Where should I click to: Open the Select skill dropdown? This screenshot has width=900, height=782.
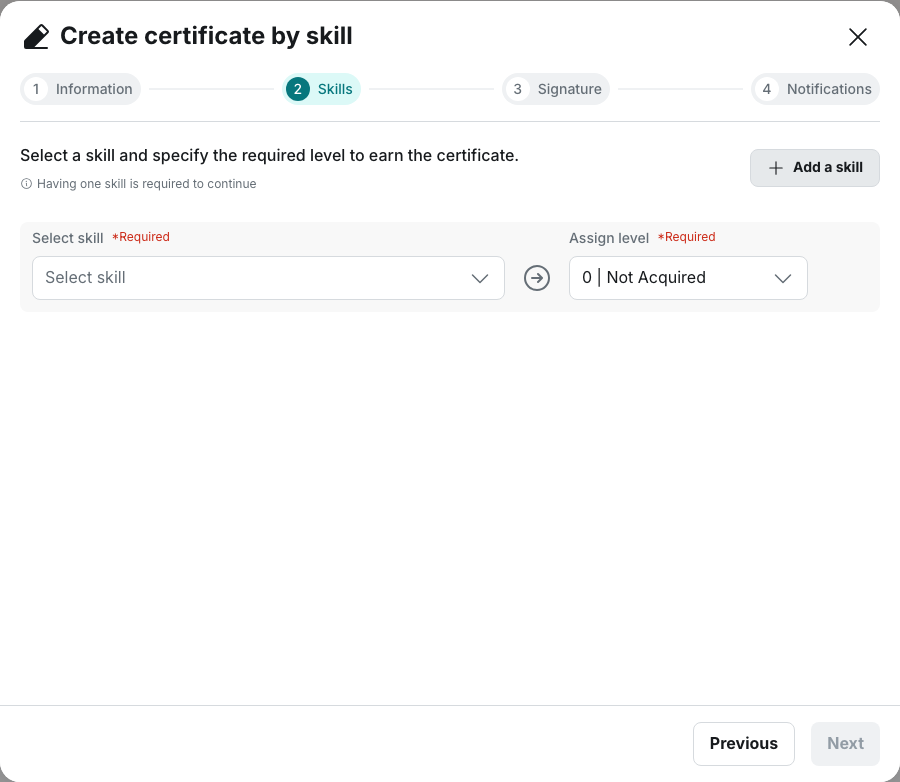(x=268, y=278)
